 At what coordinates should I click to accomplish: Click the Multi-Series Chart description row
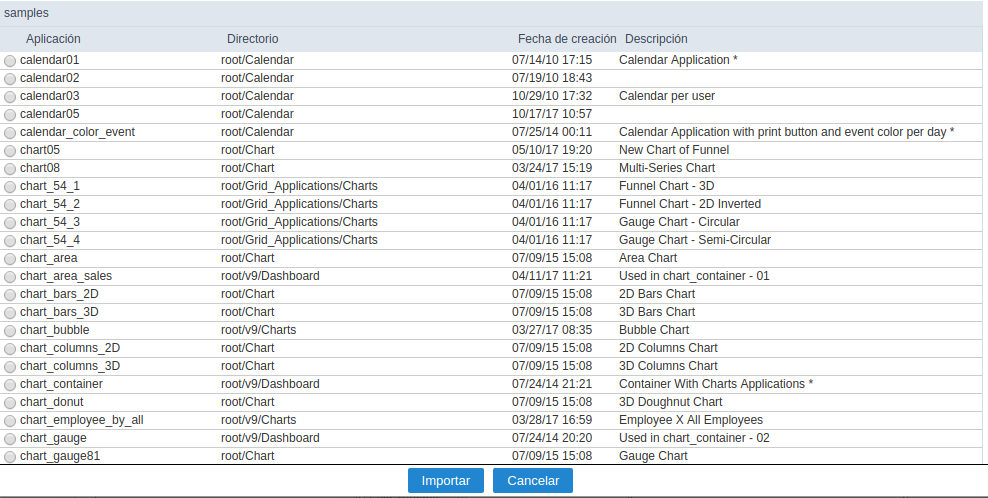[667, 168]
